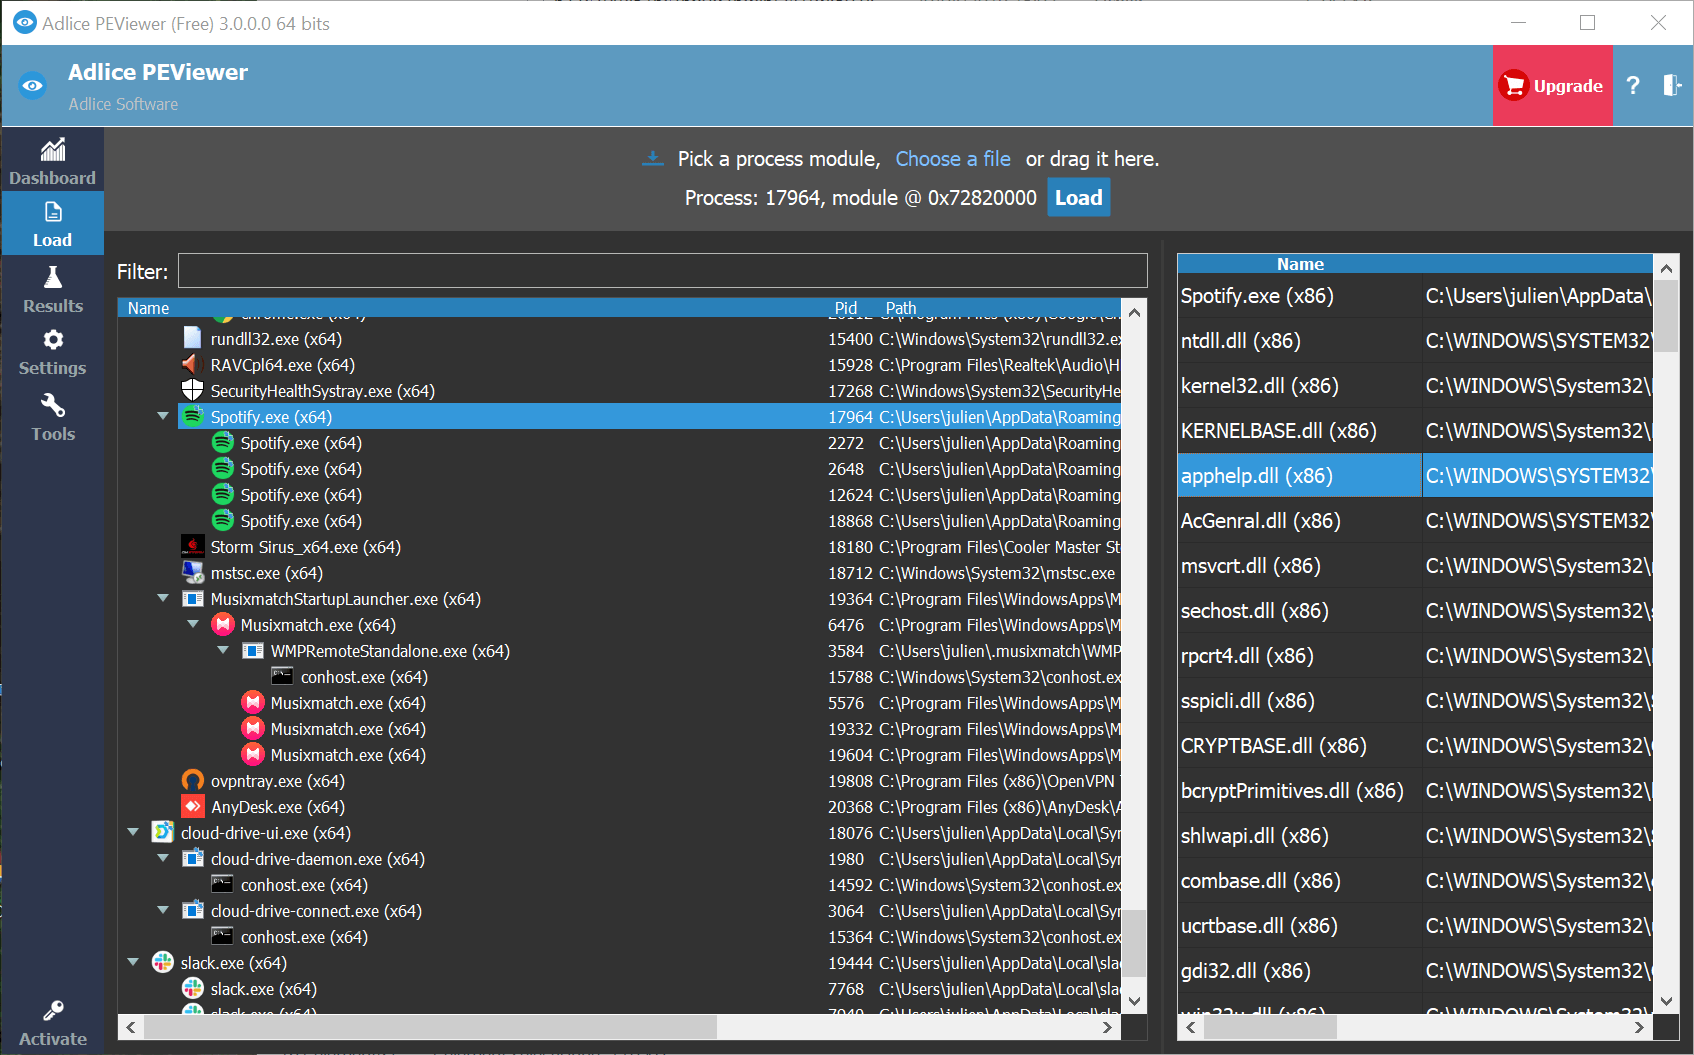Click the Filter text field
The width and height of the screenshot is (1694, 1055).
point(662,271)
